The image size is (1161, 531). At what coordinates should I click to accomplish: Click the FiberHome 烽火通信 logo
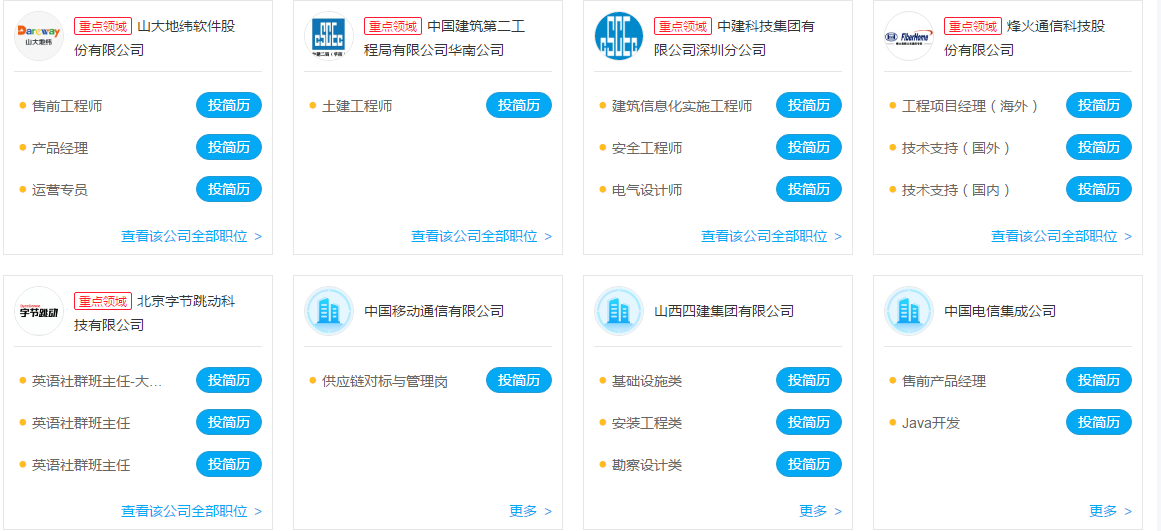tap(909, 36)
